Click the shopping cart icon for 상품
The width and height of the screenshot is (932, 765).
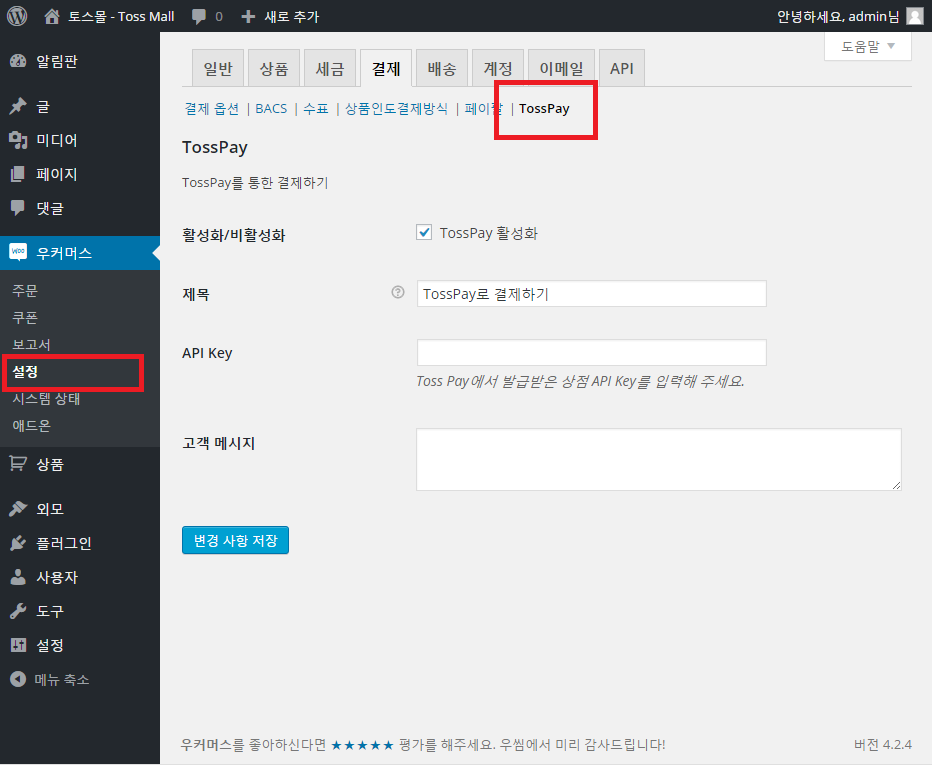tap(18, 464)
